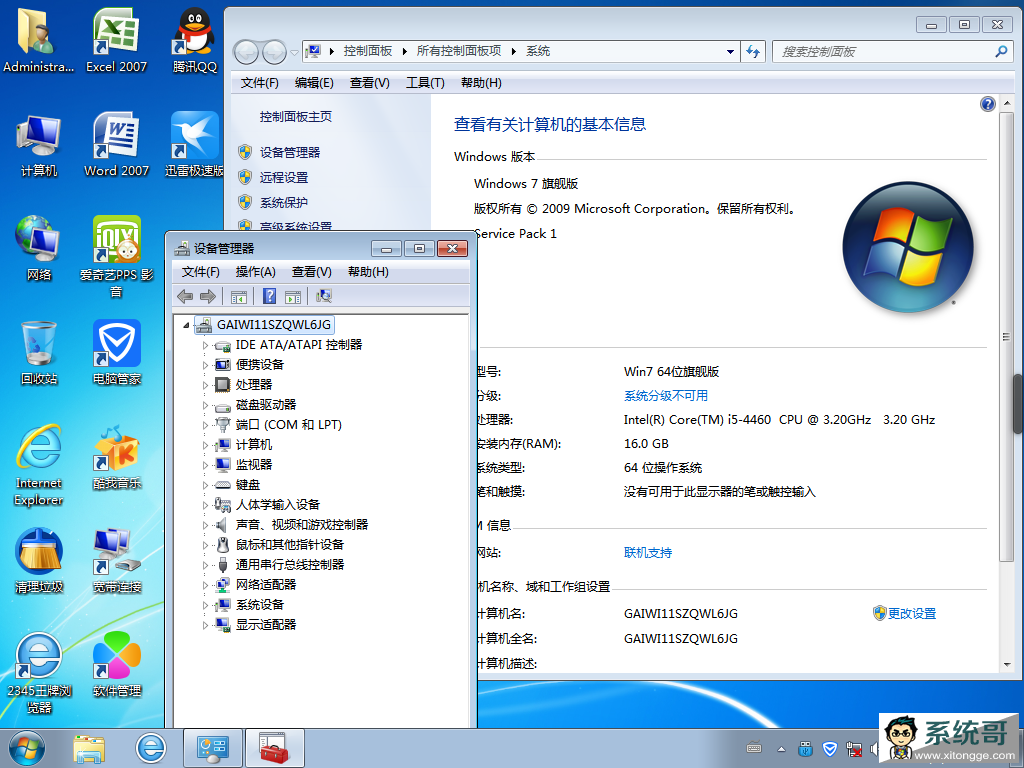
Task: Open 帮助(H) menu in Device Manager
Action: coord(368,272)
